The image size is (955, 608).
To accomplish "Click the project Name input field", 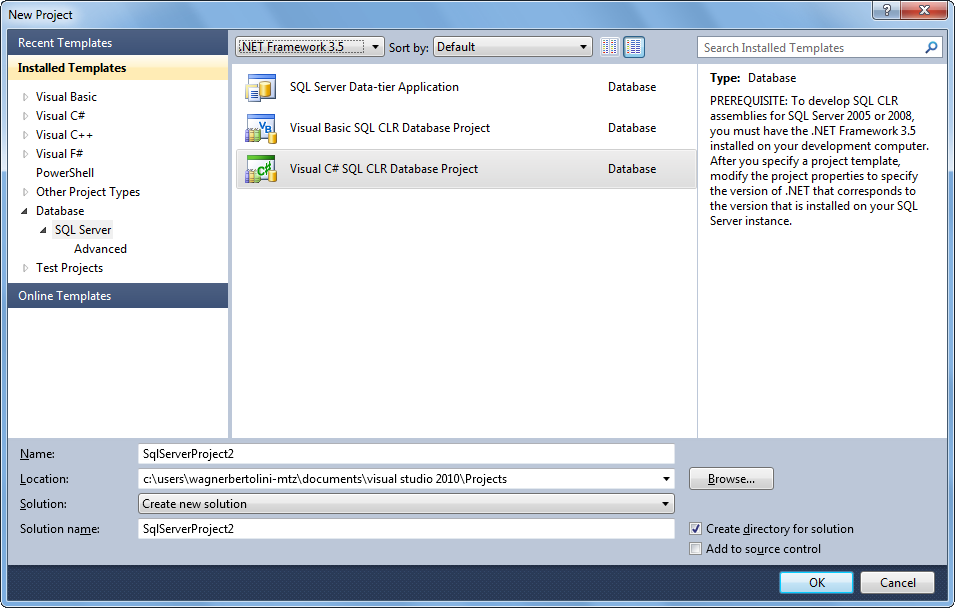I will (x=406, y=454).
